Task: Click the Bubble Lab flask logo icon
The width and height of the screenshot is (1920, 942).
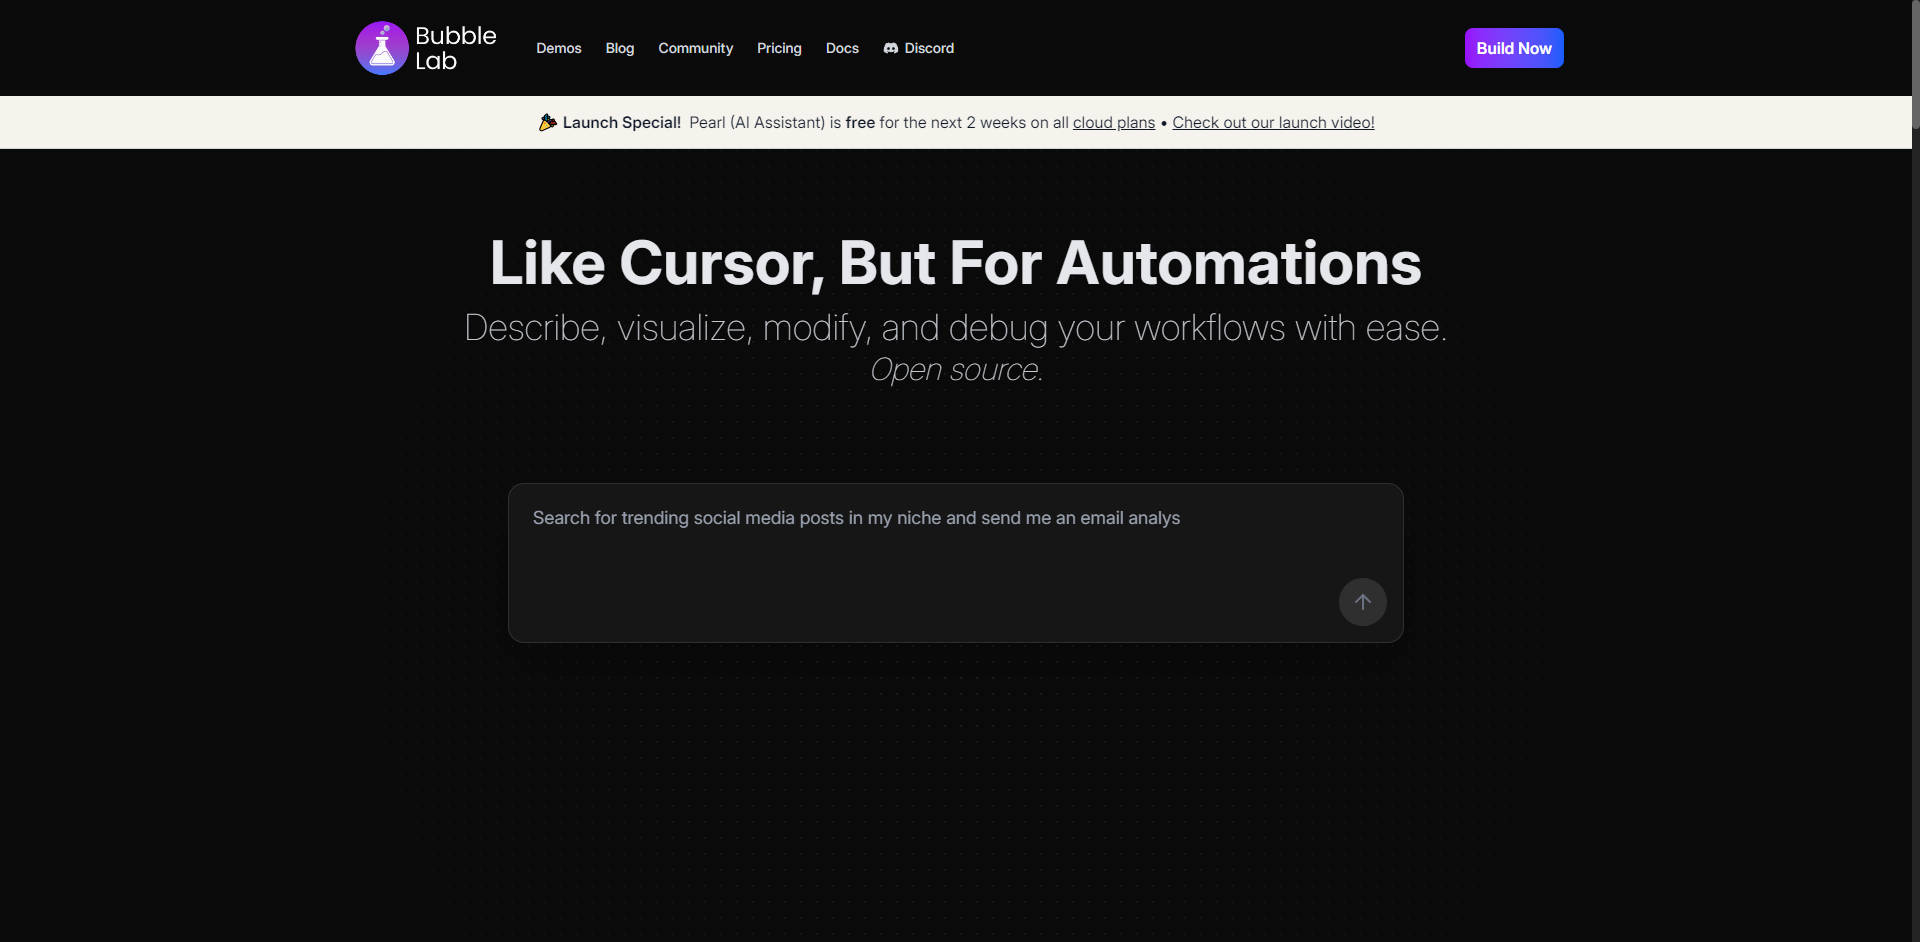Action: tap(382, 48)
